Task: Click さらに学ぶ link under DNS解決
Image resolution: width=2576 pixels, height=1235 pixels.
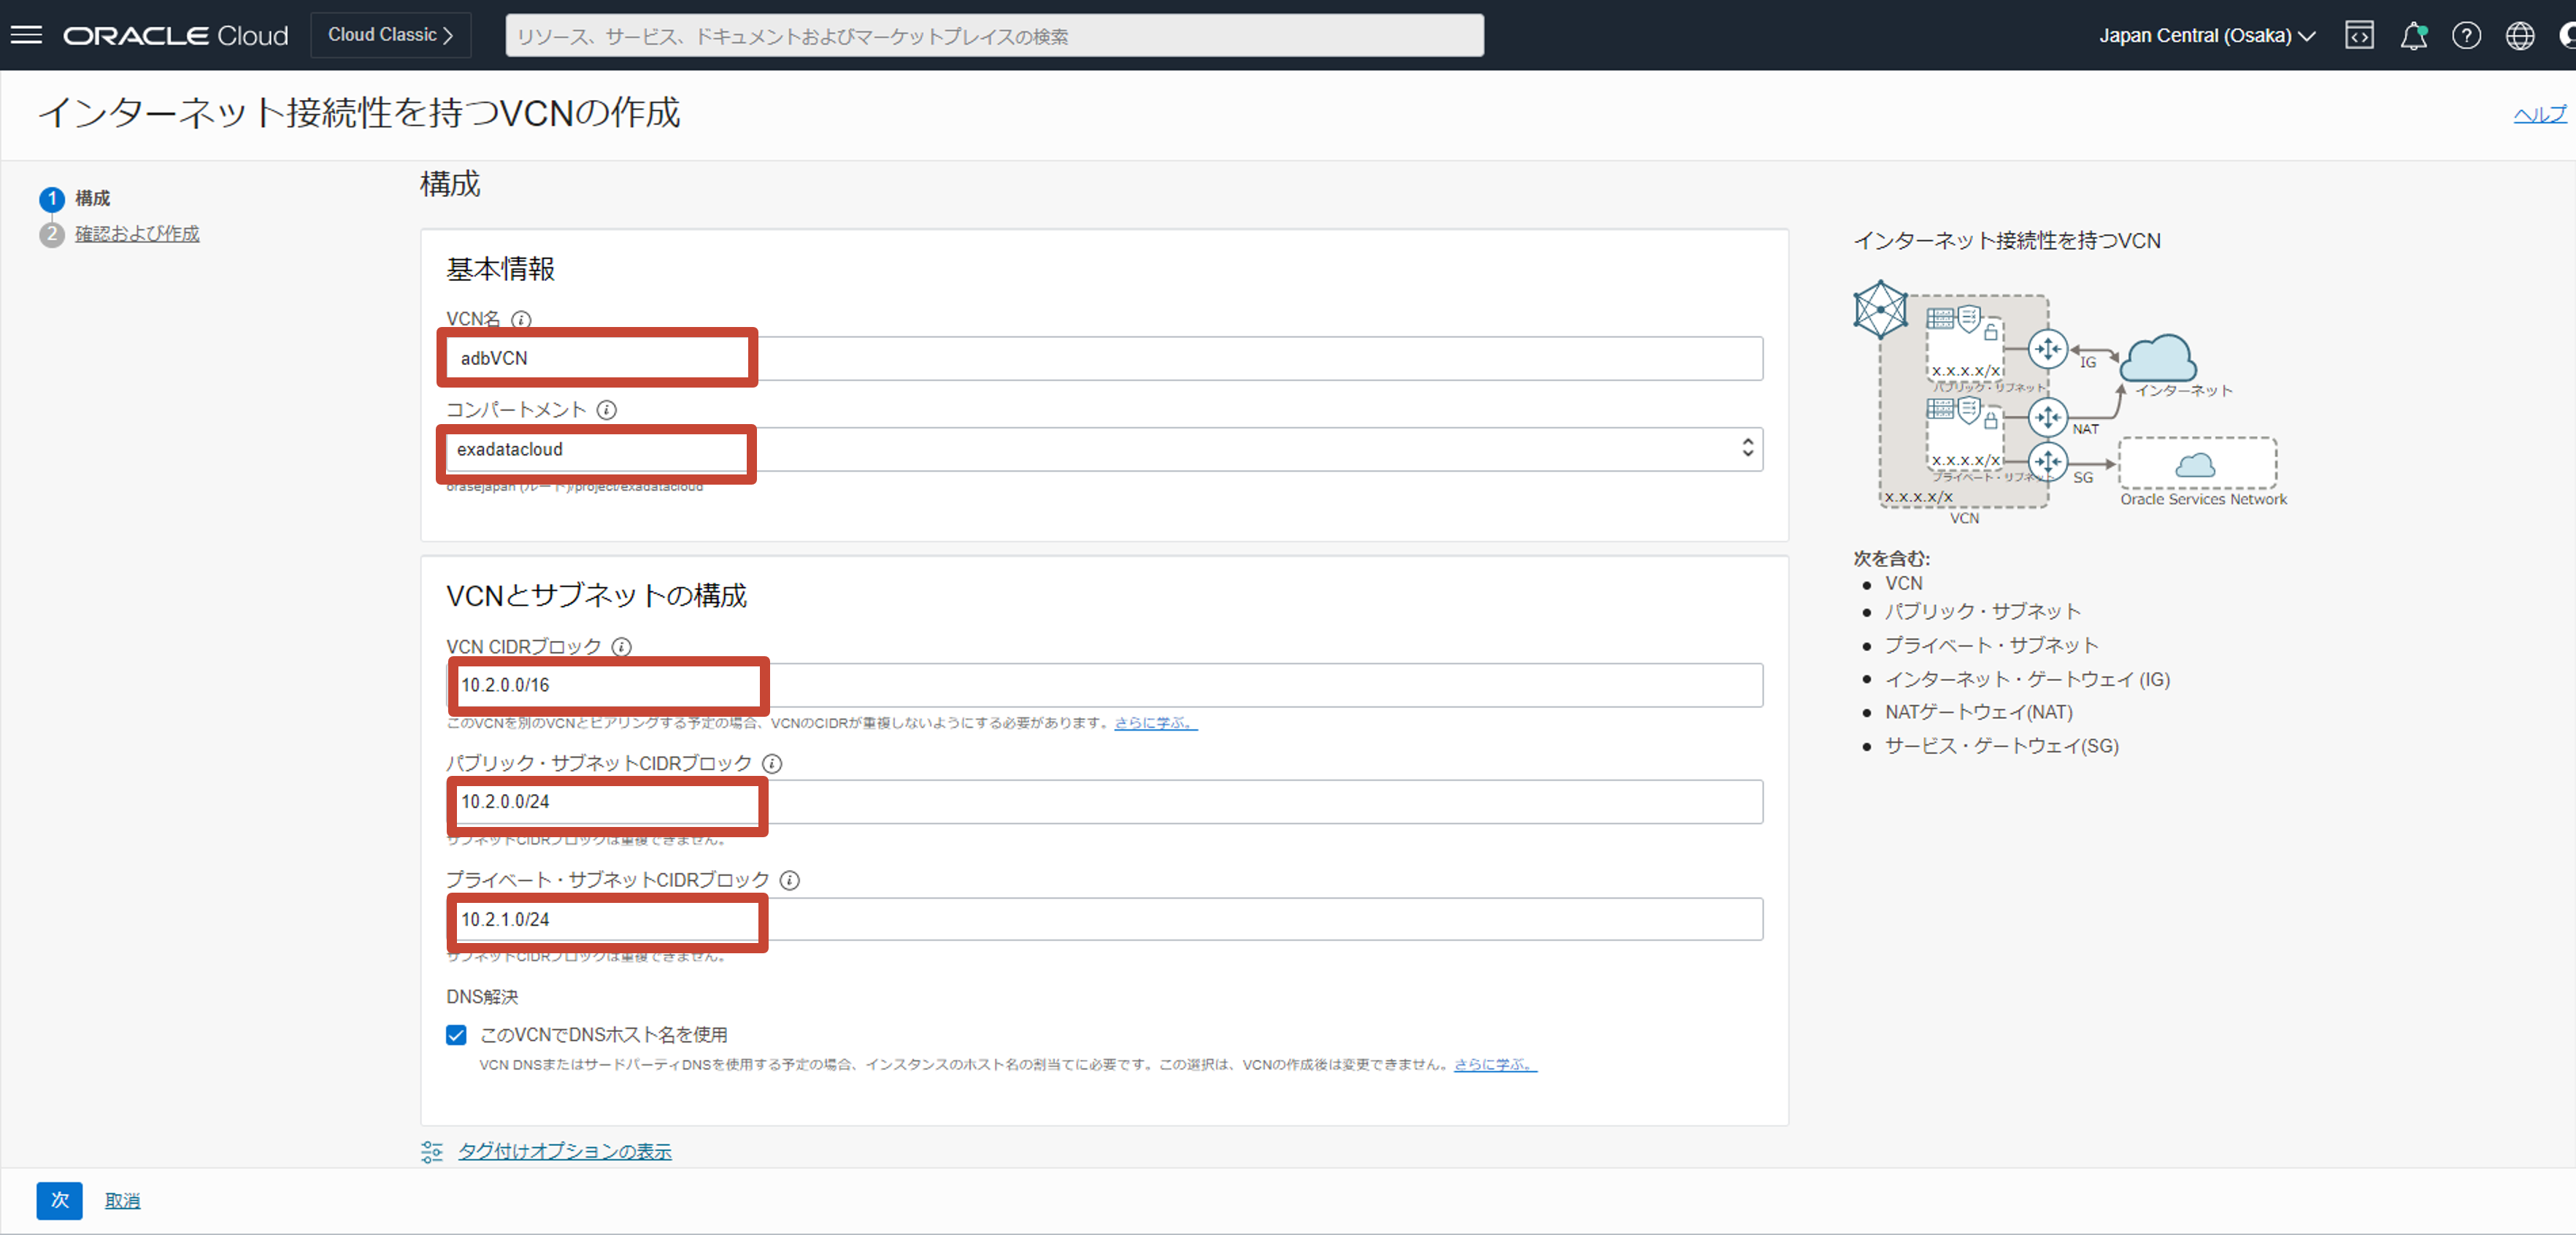Action: click(x=1495, y=1064)
